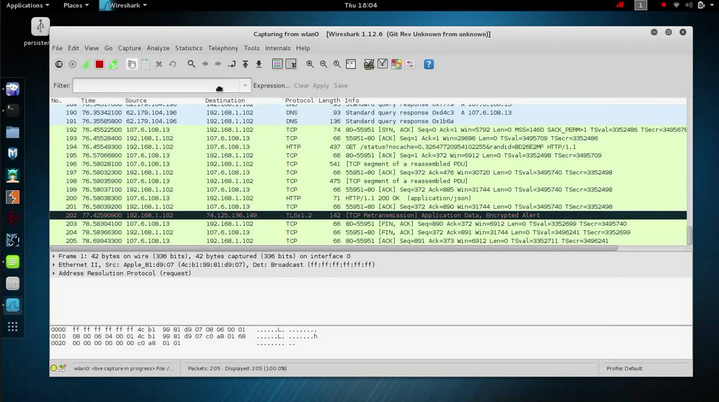Open the Places menu in top bar

click(x=76, y=6)
